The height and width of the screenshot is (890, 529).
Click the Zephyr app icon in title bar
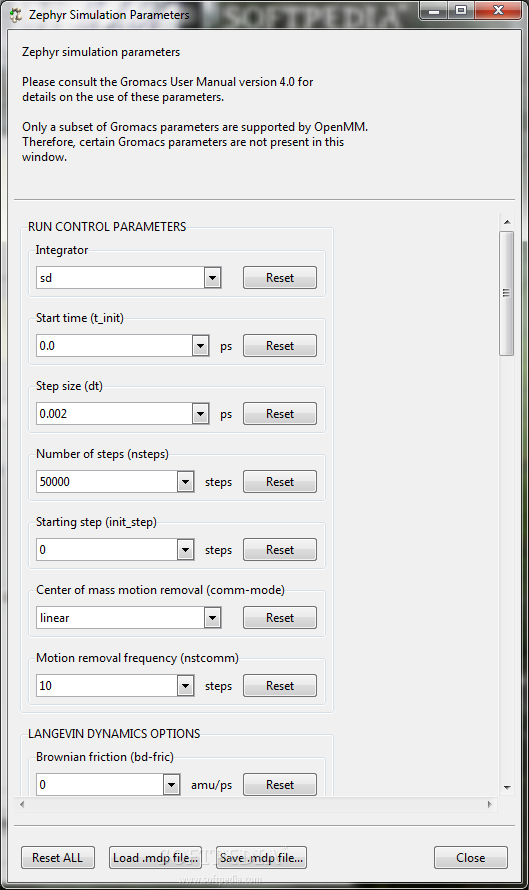pos(15,15)
